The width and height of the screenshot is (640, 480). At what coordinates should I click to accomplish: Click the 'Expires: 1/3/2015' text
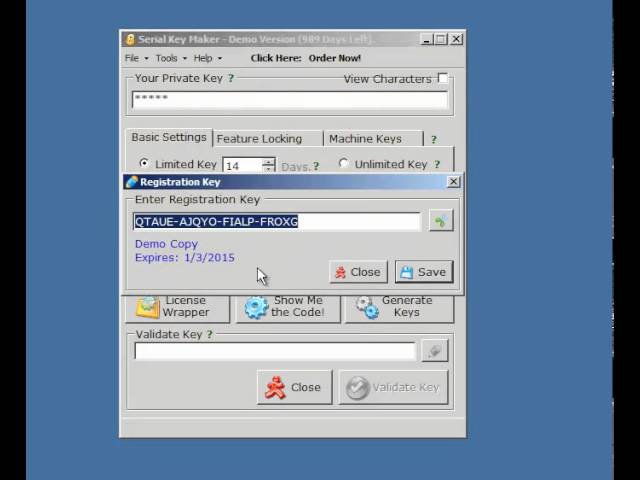coord(185,258)
